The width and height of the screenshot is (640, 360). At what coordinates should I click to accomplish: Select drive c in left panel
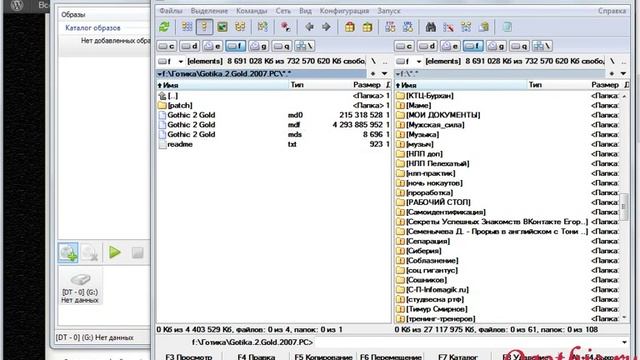coord(167,46)
